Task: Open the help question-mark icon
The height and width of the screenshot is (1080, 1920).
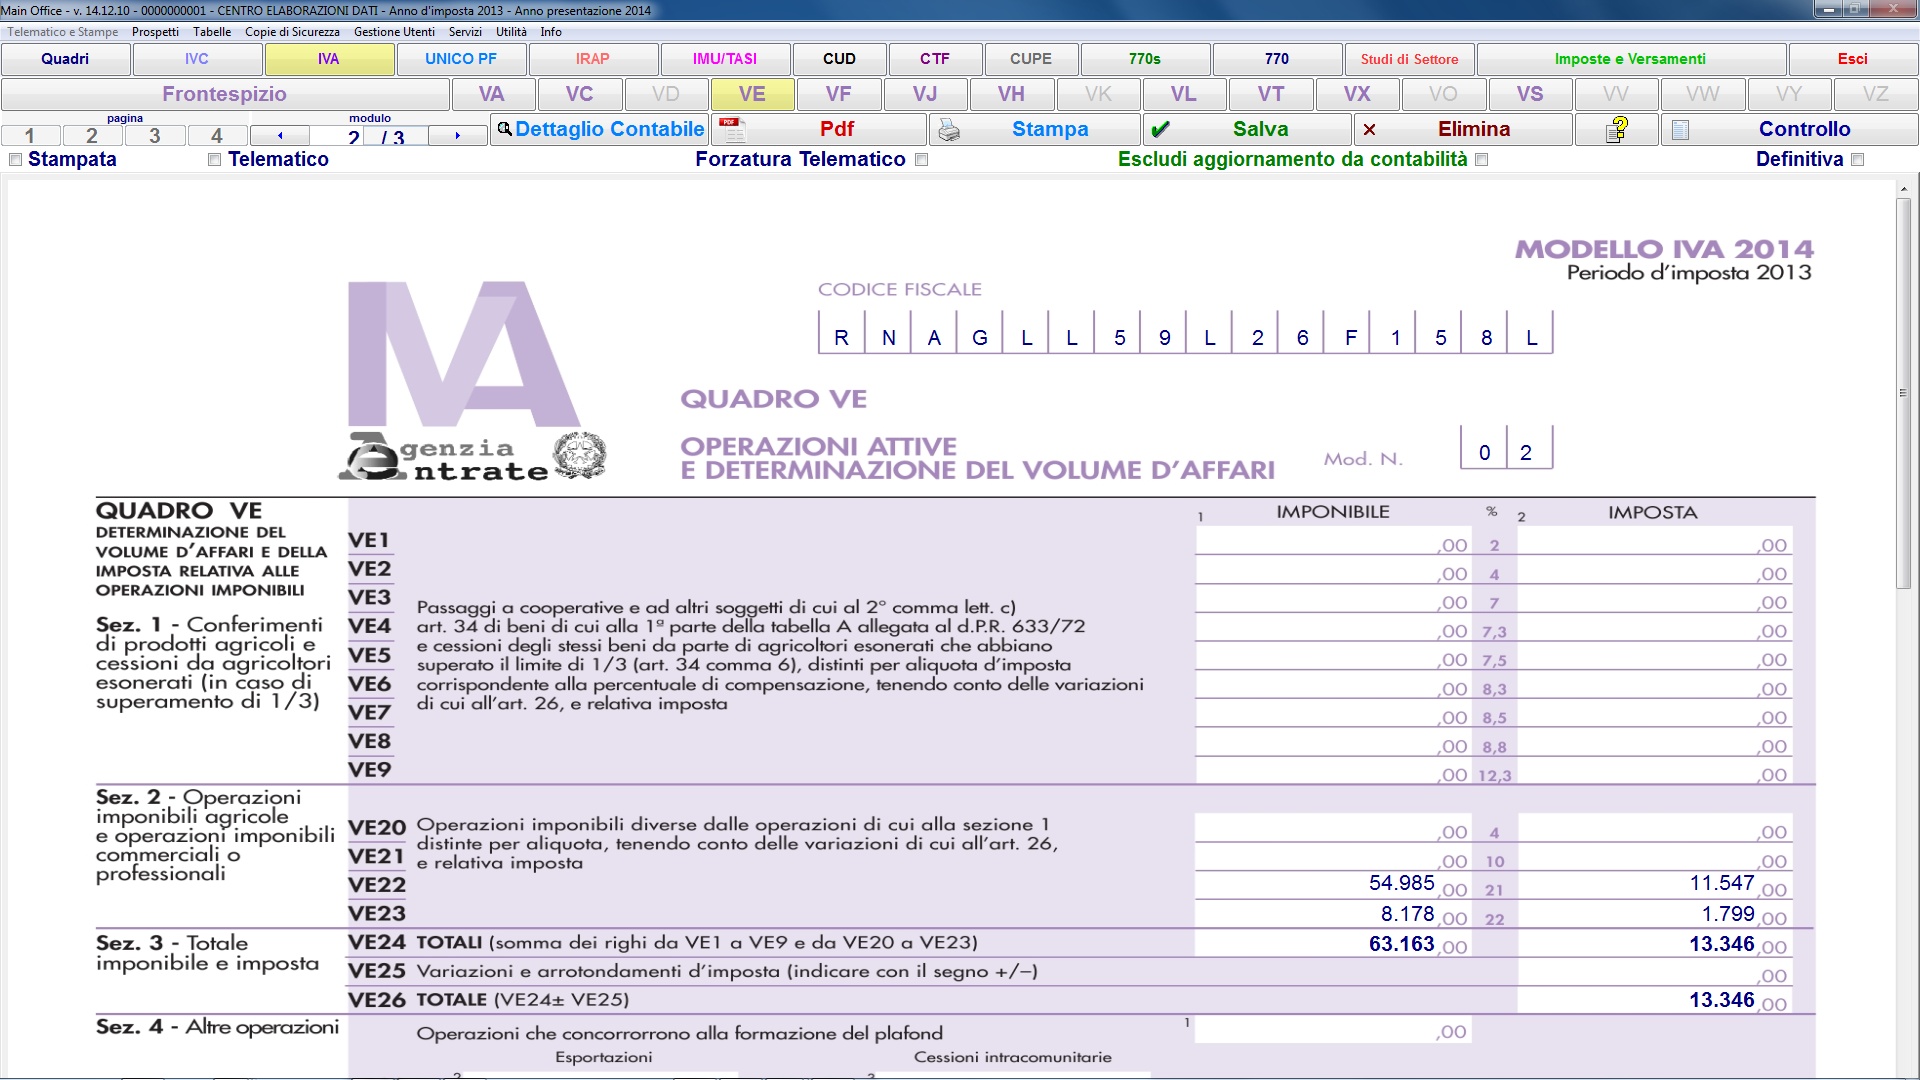Action: coord(1617,130)
